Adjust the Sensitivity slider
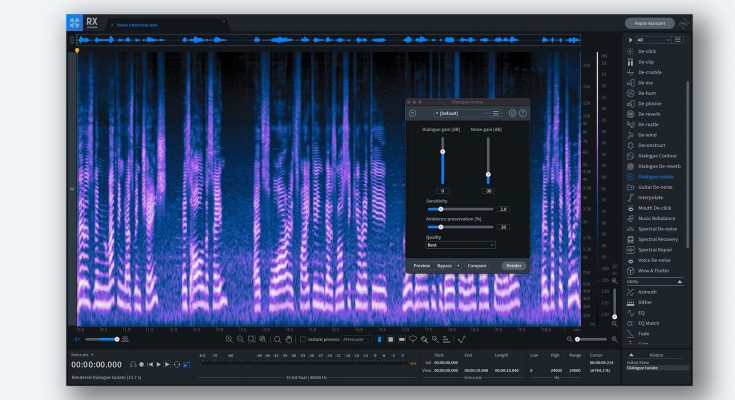The height and width of the screenshot is (400, 735). pyautogui.click(x=442, y=209)
